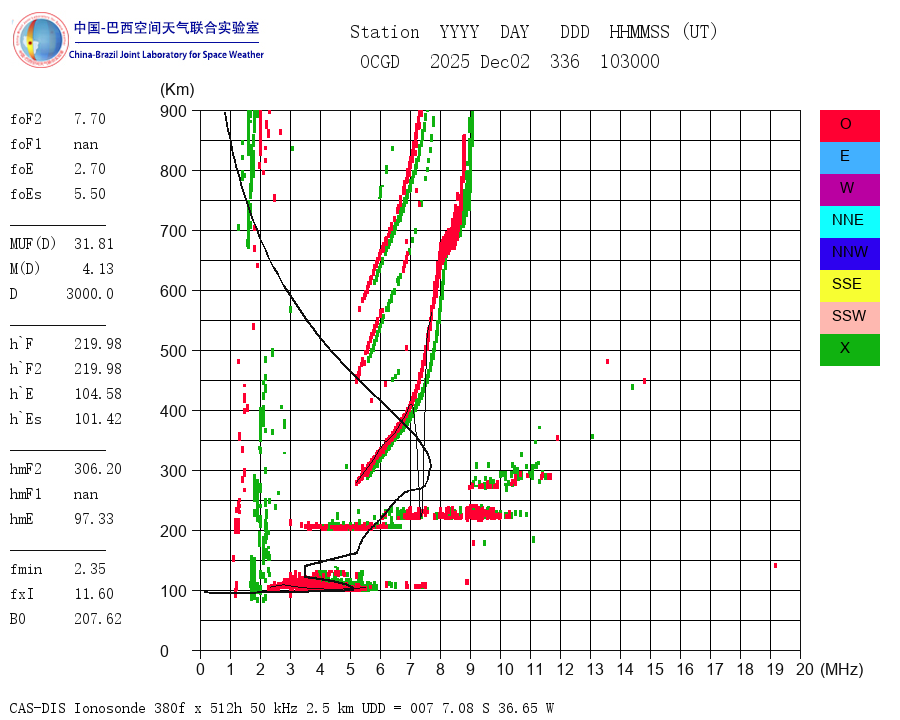Image resolution: width=900 pixels, height=720 pixels.
Task: Click the h`Es value 101.42
Action: tap(98, 419)
